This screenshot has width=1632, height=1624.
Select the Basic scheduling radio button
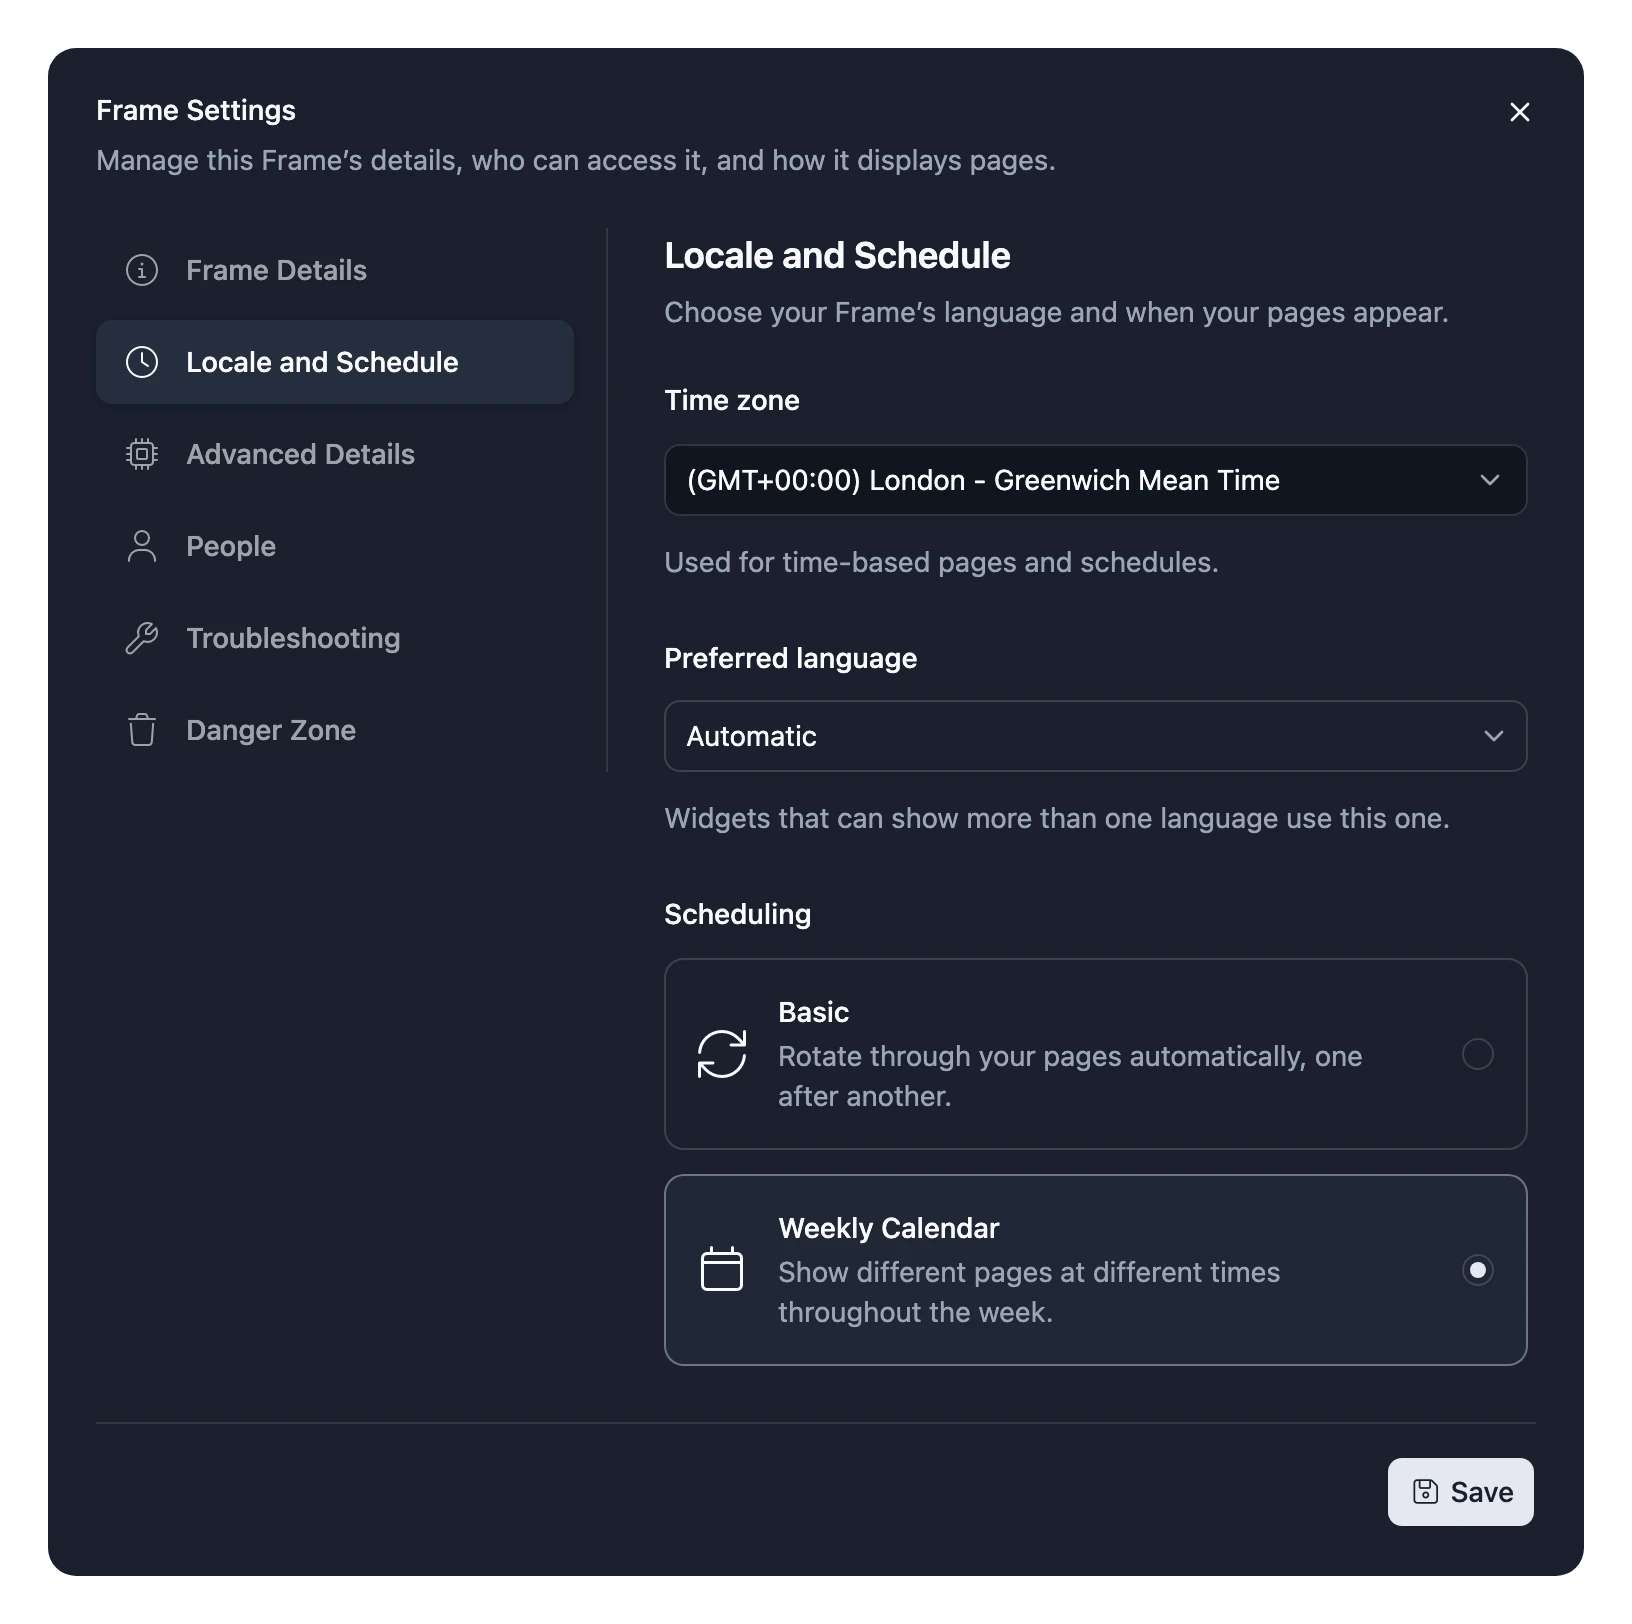pyautogui.click(x=1478, y=1054)
